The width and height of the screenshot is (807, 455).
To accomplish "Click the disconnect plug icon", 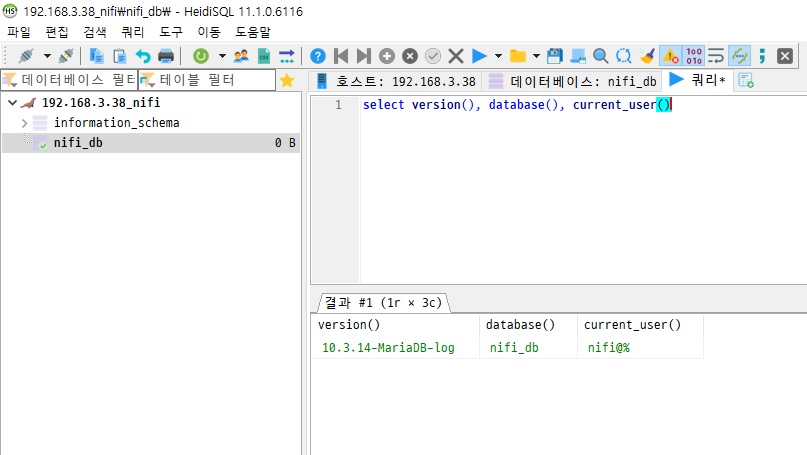I will (x=66, y=56).
